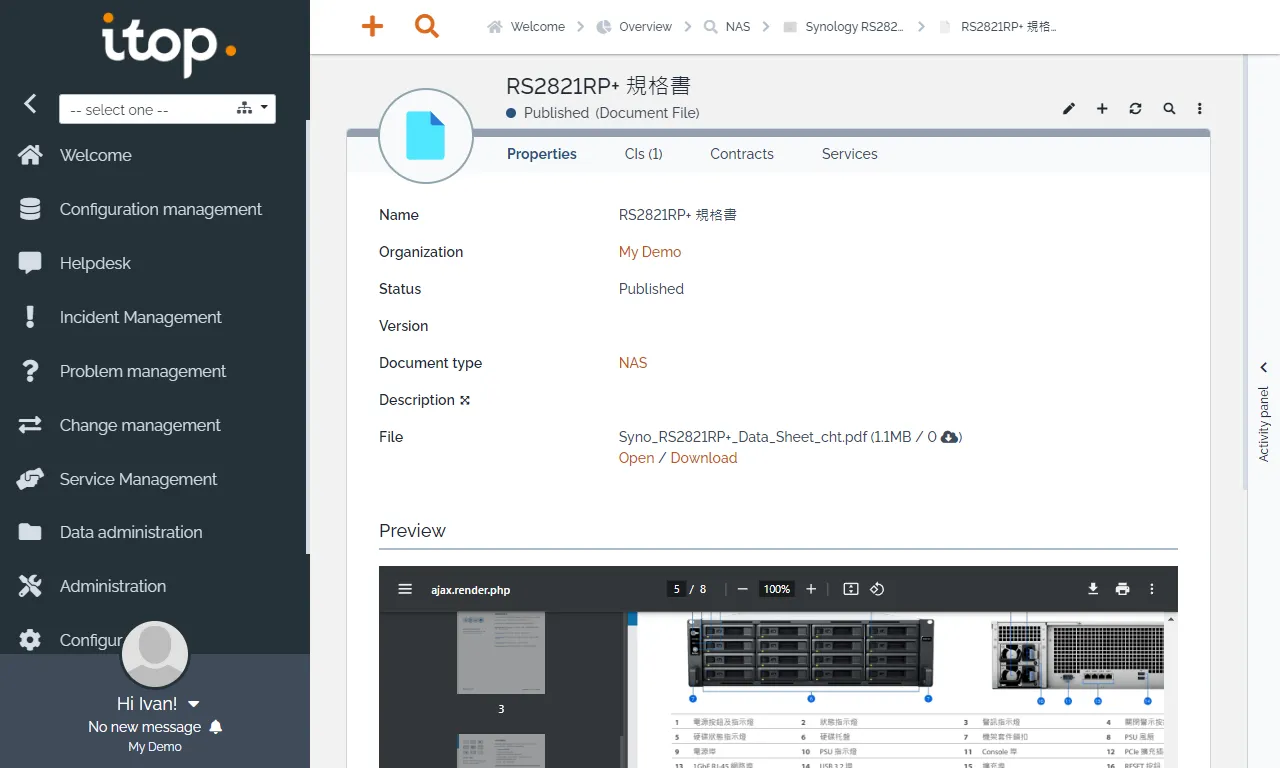Click the plus new object icon in the header

coord(1102,108)
